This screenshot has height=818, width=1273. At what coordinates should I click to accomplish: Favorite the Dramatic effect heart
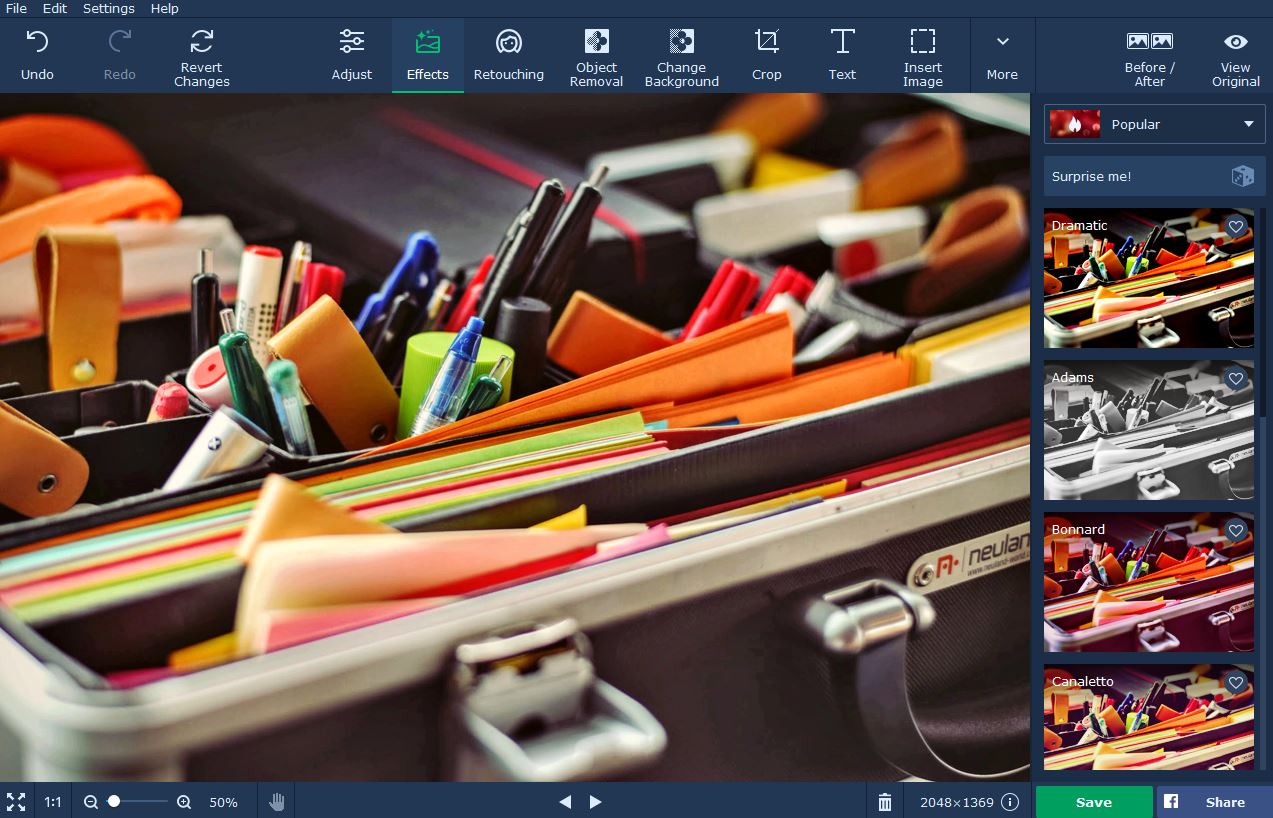coord(1236,227)
